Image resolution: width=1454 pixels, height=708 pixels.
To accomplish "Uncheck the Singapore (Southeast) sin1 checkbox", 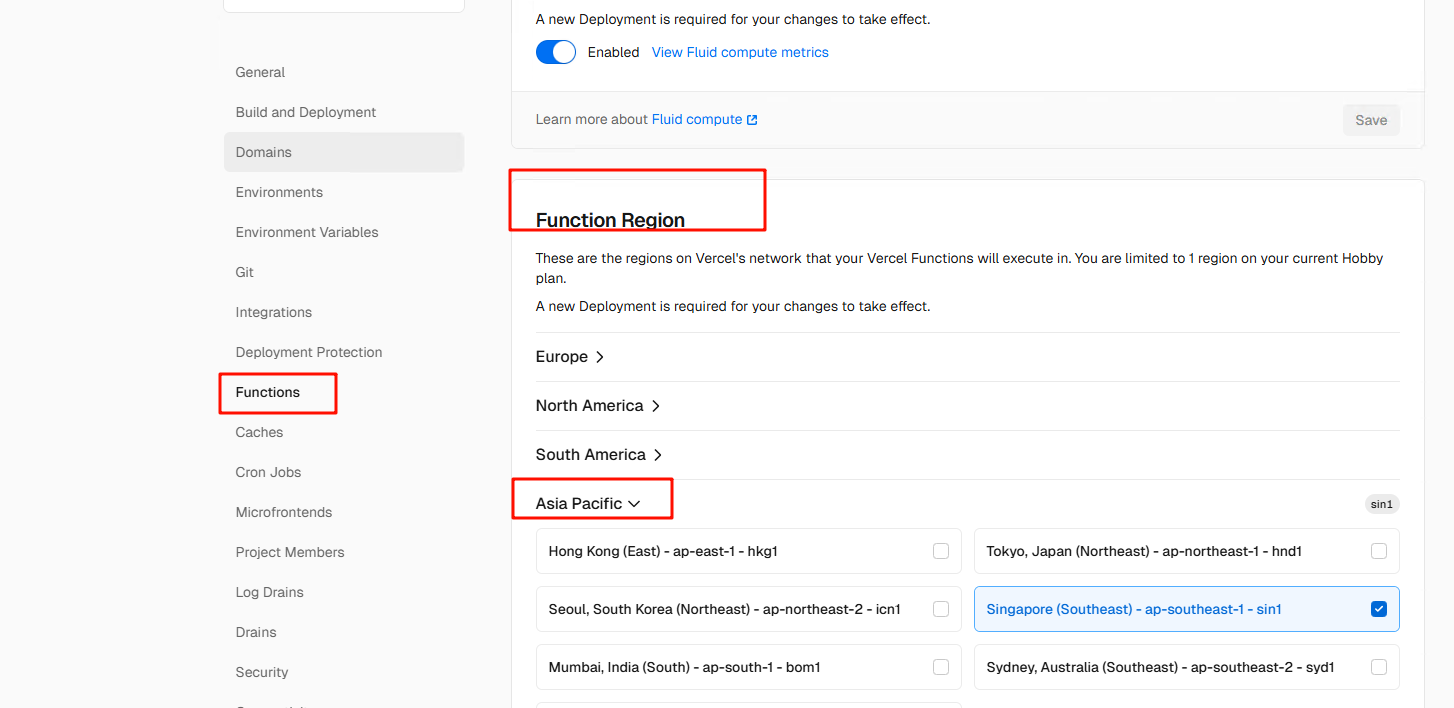I will coord(1379,609).
